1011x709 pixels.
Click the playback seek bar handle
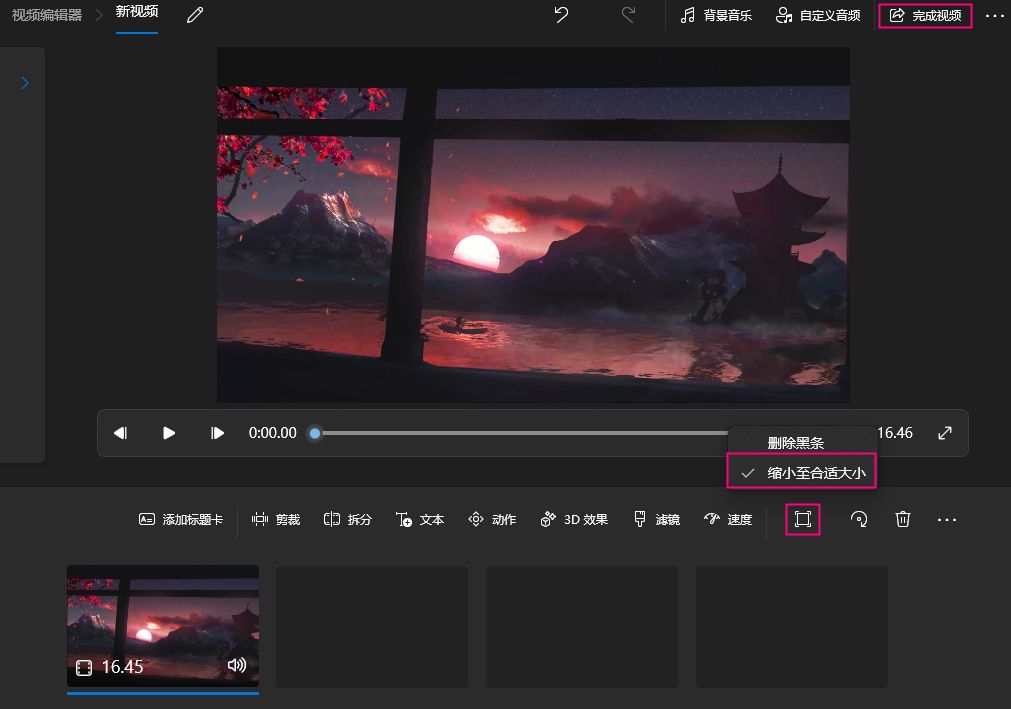[315, 433]
